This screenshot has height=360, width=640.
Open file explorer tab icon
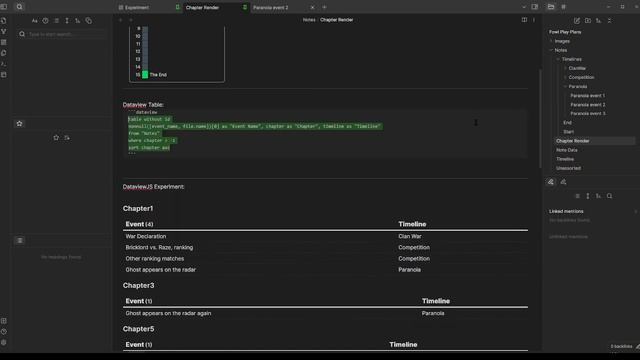pos(551,7)
